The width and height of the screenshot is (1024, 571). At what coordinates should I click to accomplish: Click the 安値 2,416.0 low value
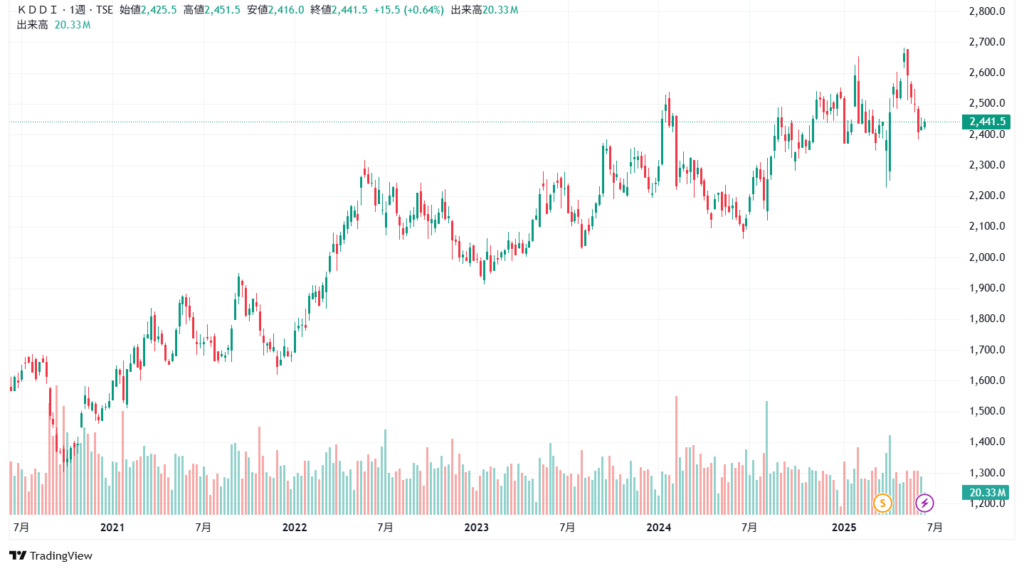point(275,10)
